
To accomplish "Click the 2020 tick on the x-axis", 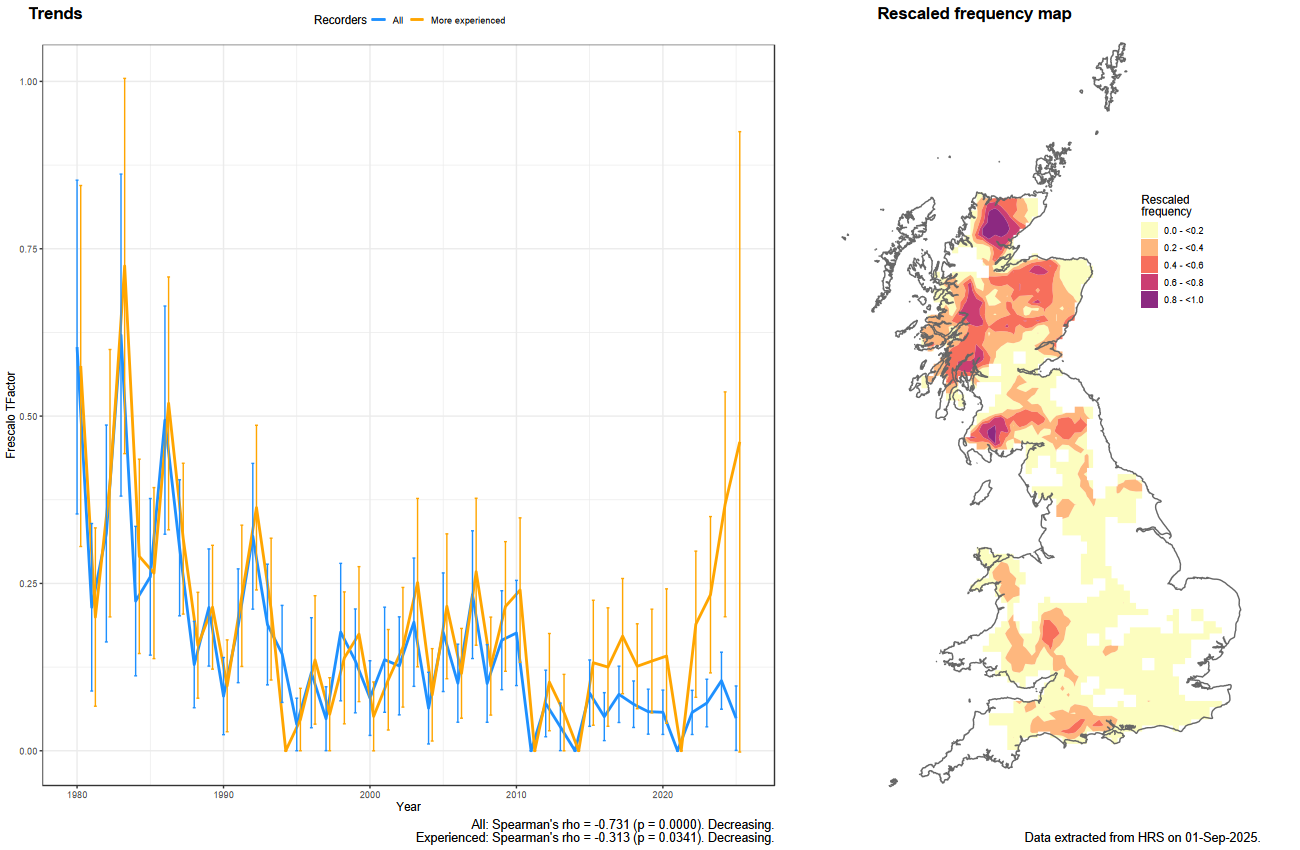I will (663, 793).
